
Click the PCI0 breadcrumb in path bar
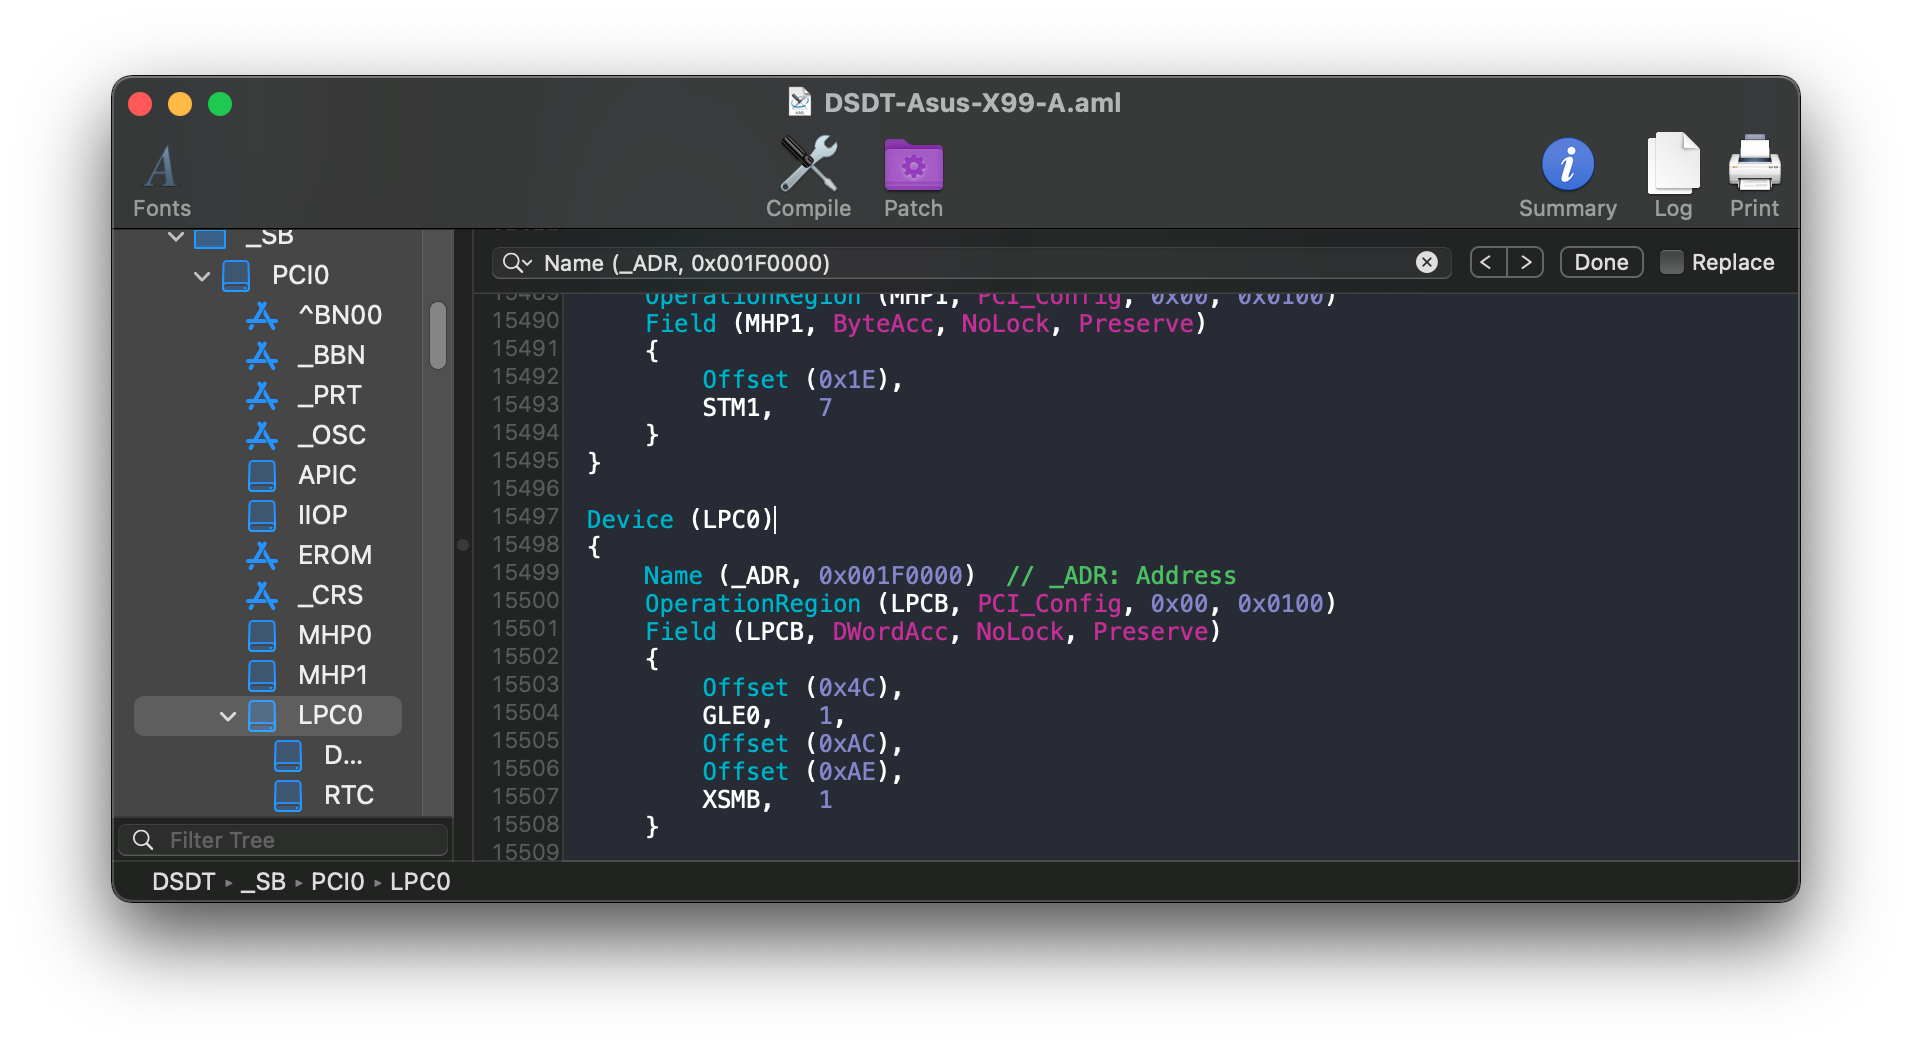337,882
